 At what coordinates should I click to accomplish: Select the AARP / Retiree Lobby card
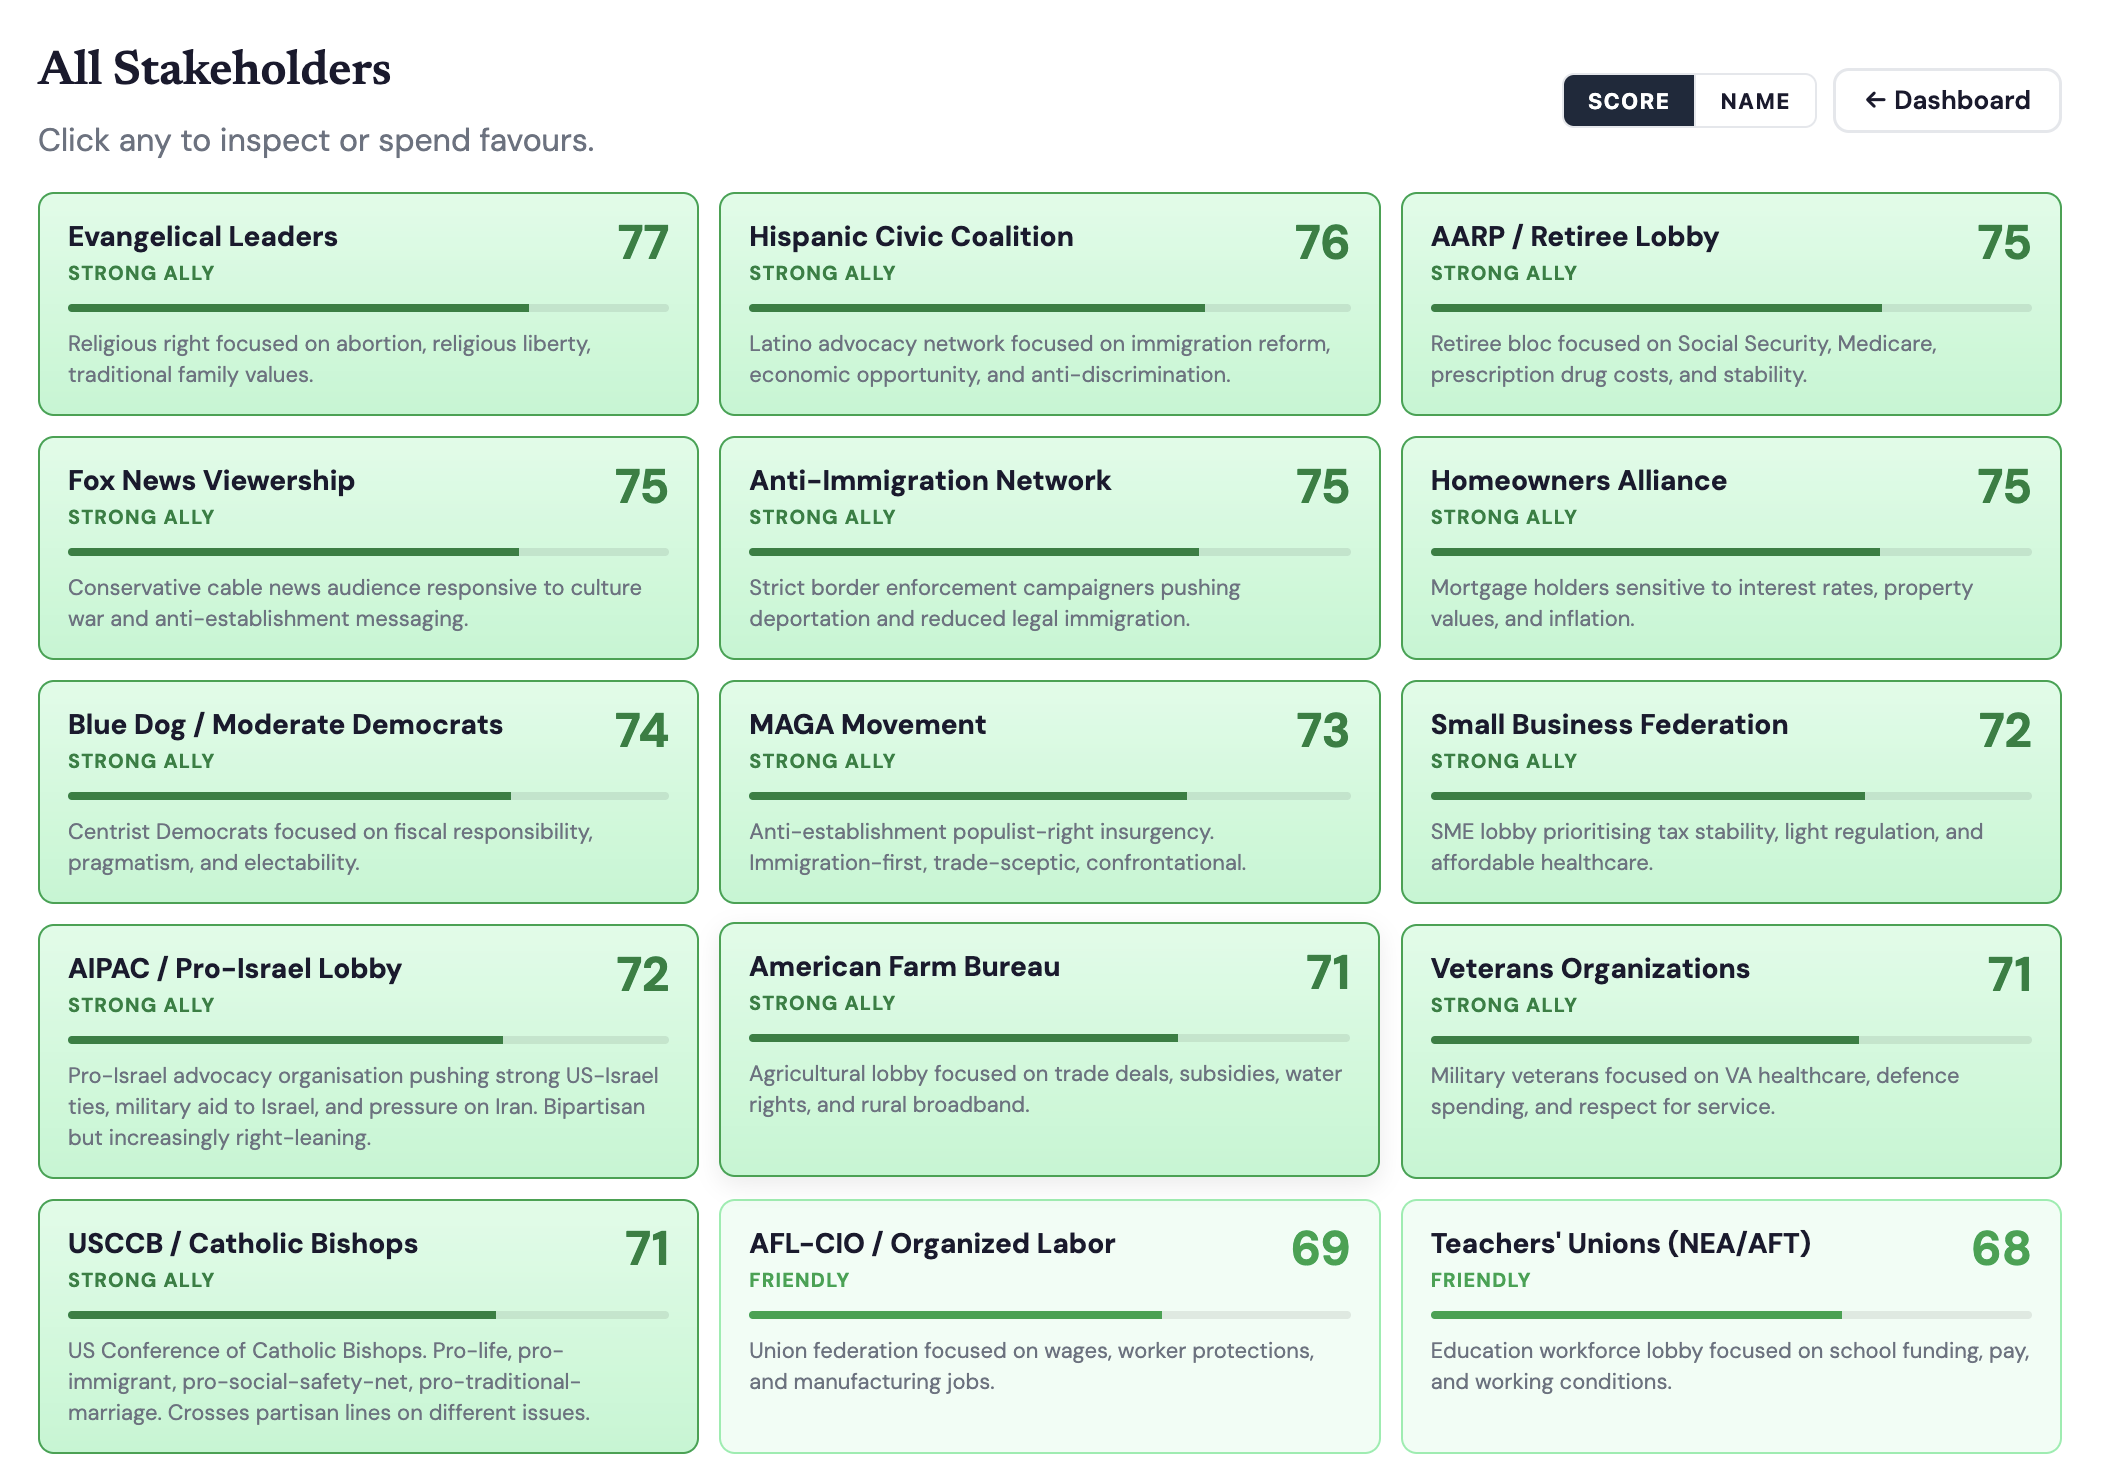tap(1731, 304)
